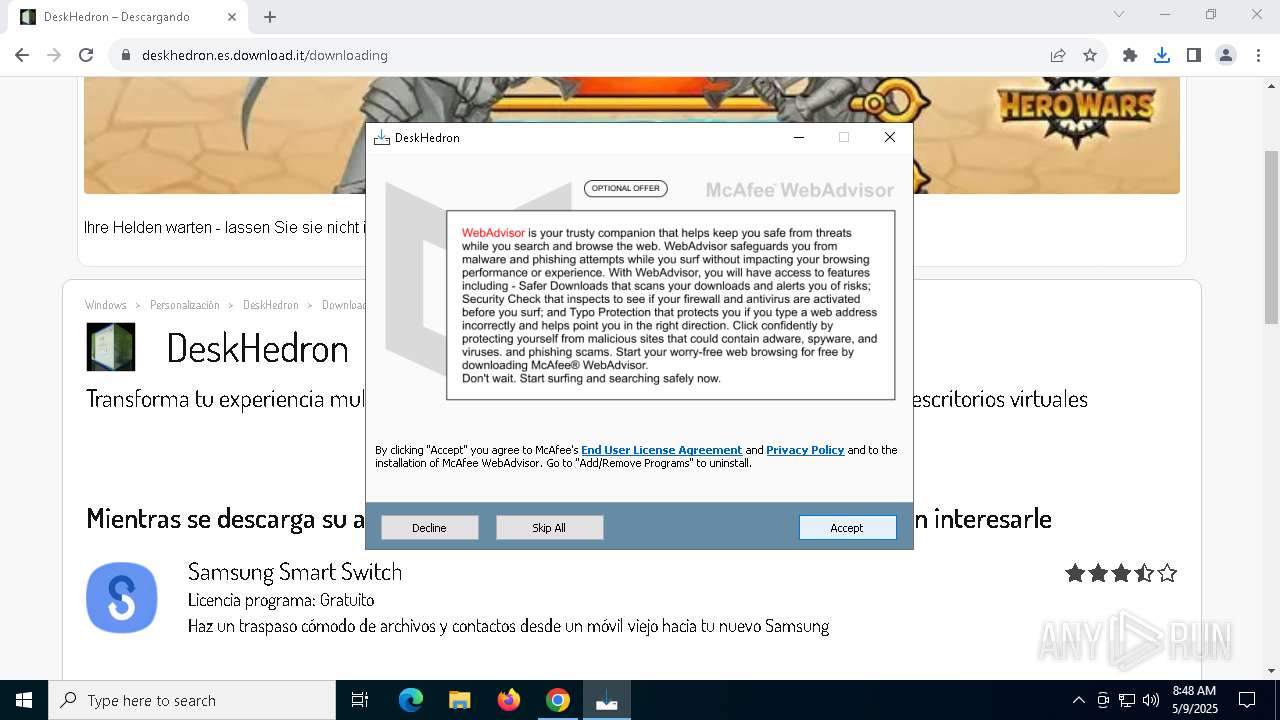Show hidden system tray icons
This screenshot has width=1280, height=720.
click(x=1078, y=700)
